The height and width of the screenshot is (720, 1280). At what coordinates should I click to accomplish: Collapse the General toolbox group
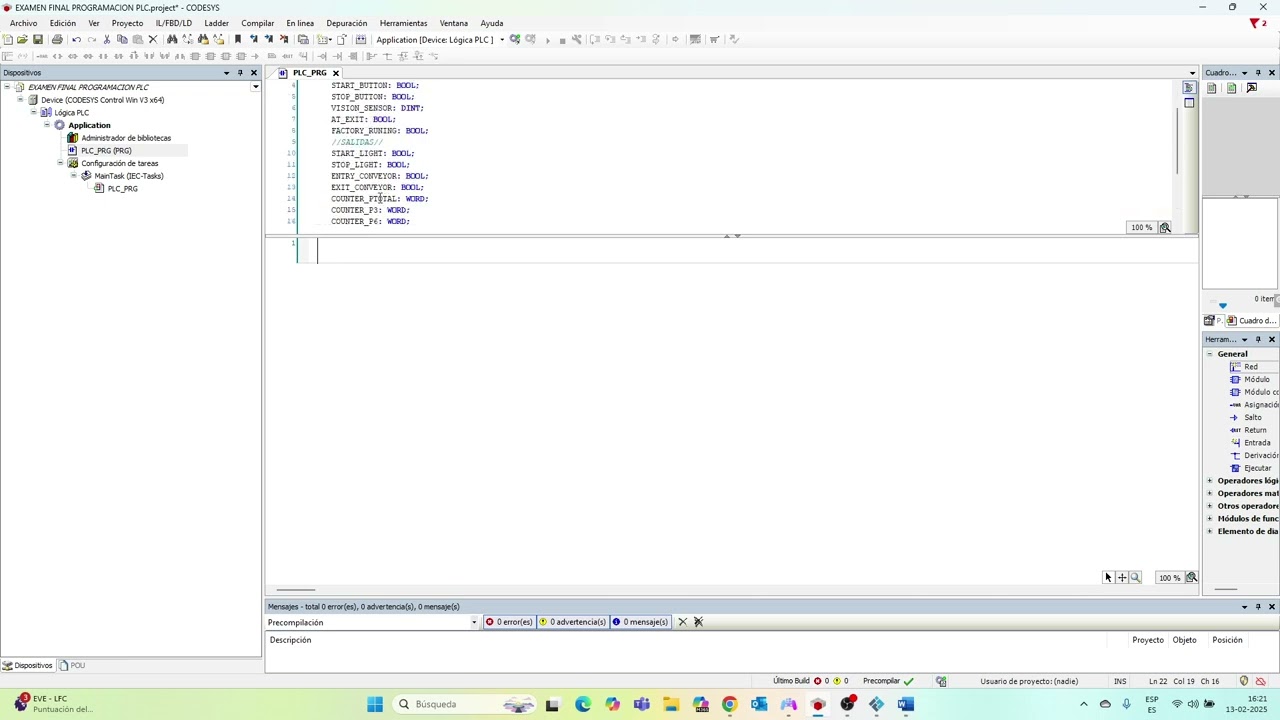point(1210,354)
